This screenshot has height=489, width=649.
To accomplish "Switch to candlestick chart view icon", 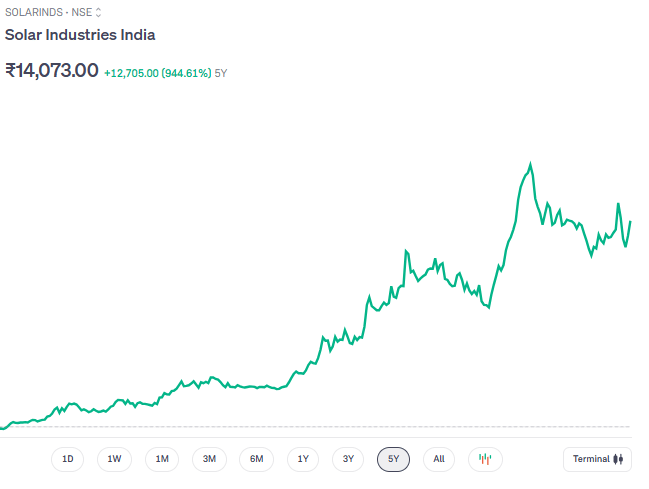I will click(485, 459).
